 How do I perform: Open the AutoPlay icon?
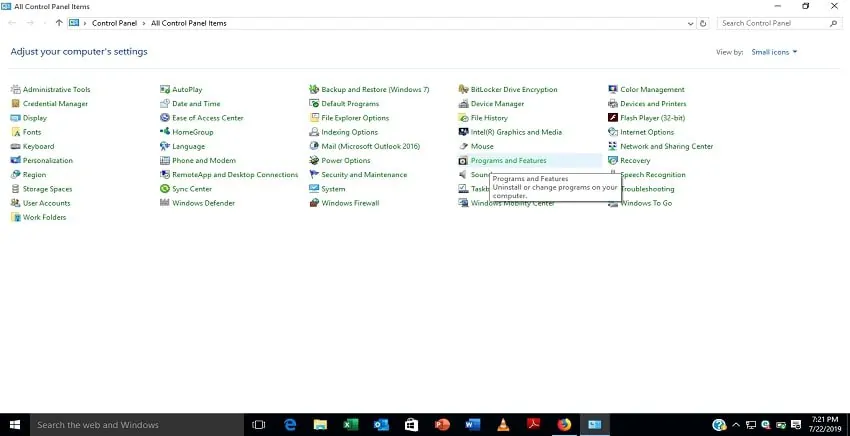click(x=165, y=89)
